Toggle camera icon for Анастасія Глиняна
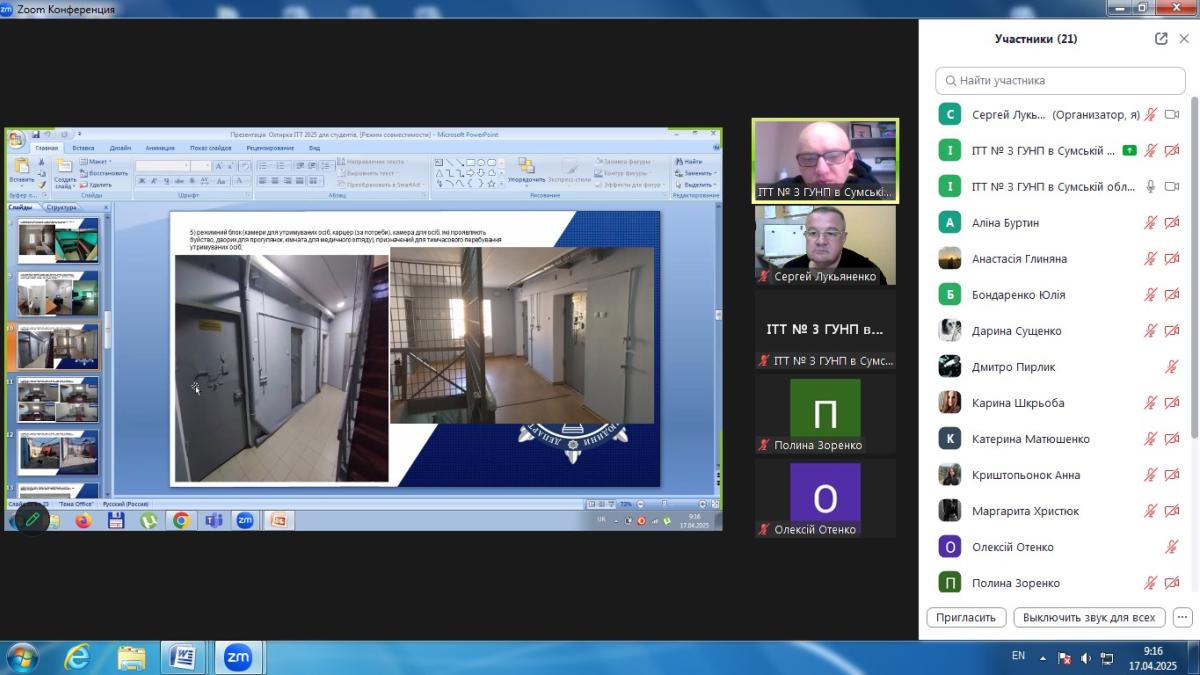This screenshot has height=675, width=1200. point(1172,259)
